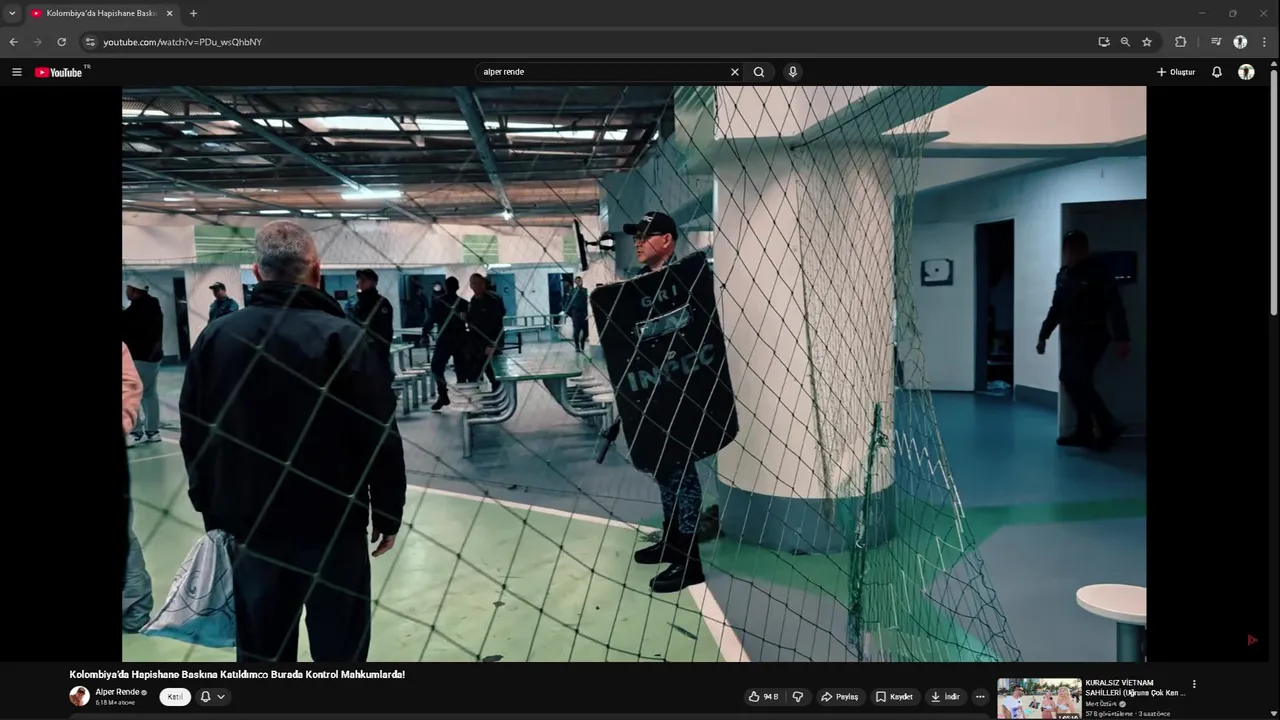The height and width of the screenshot is (720, 1280).
Task: Open the Oluştur create button
Action: pos(1176,72)
